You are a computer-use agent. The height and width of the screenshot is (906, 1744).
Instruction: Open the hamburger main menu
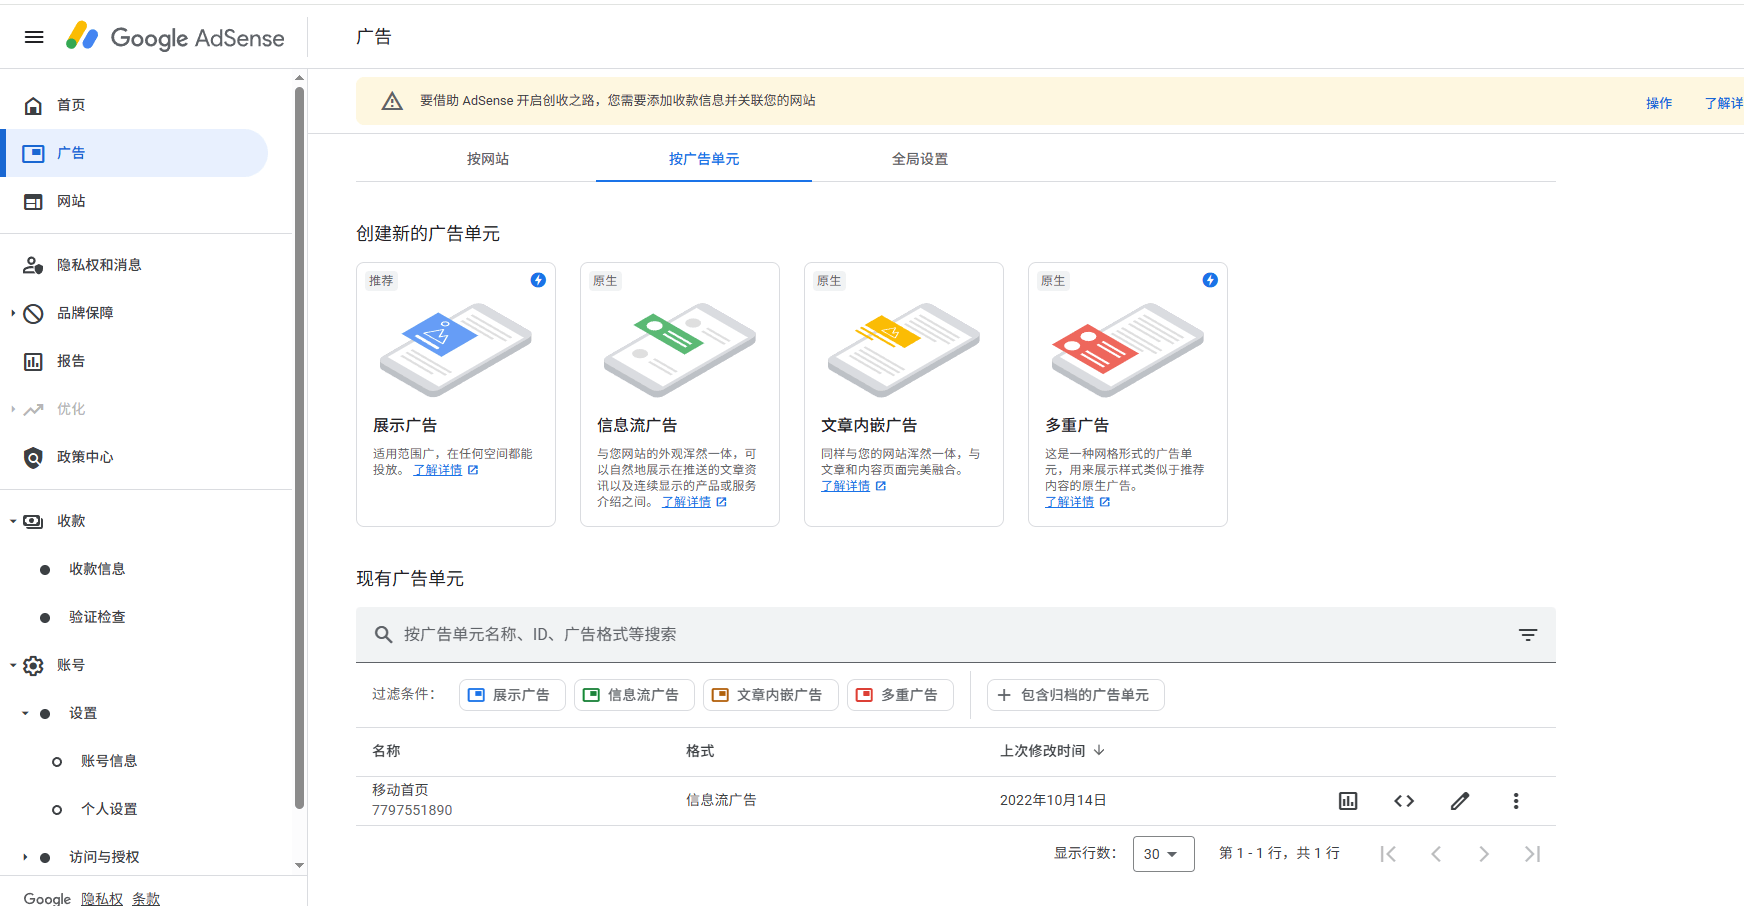[x=34, y=37]
